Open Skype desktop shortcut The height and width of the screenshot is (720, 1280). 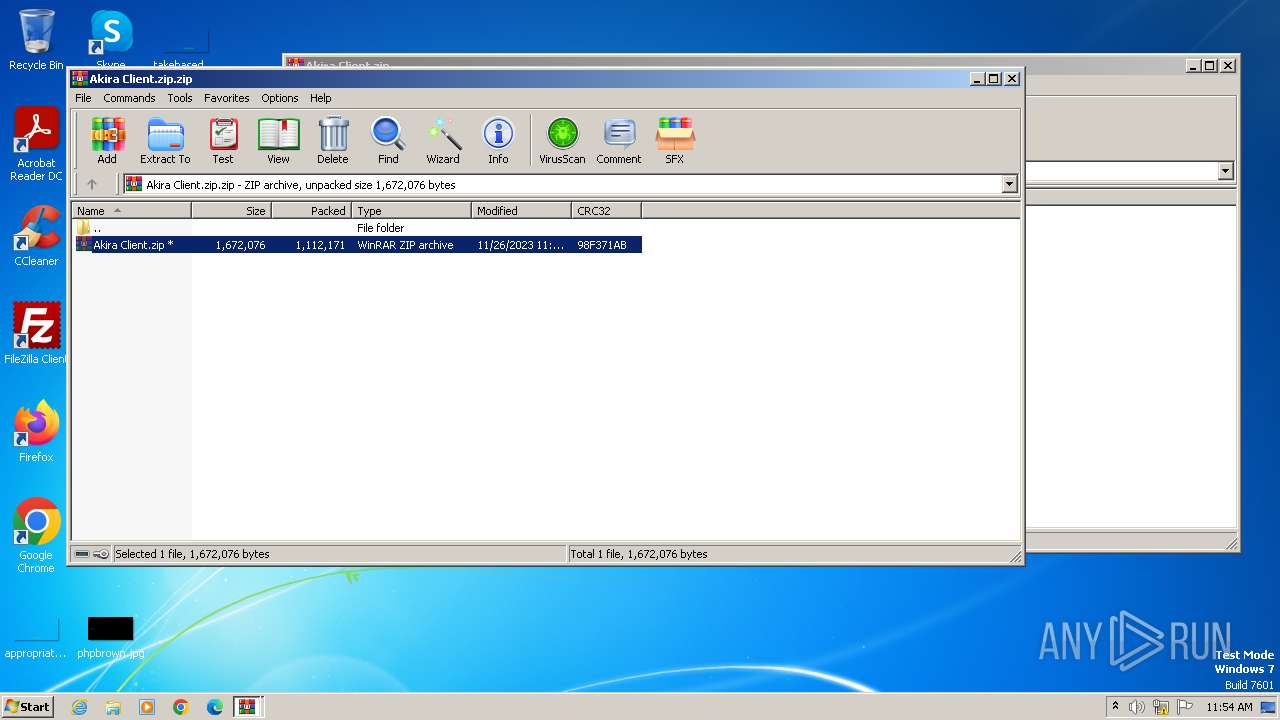110,40
